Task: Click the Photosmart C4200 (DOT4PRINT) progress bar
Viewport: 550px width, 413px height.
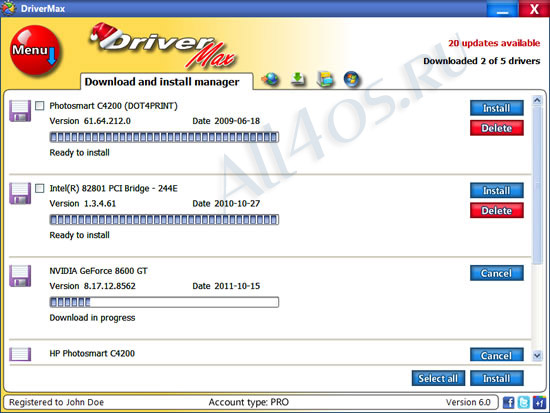Action: (x=164, y=137)
